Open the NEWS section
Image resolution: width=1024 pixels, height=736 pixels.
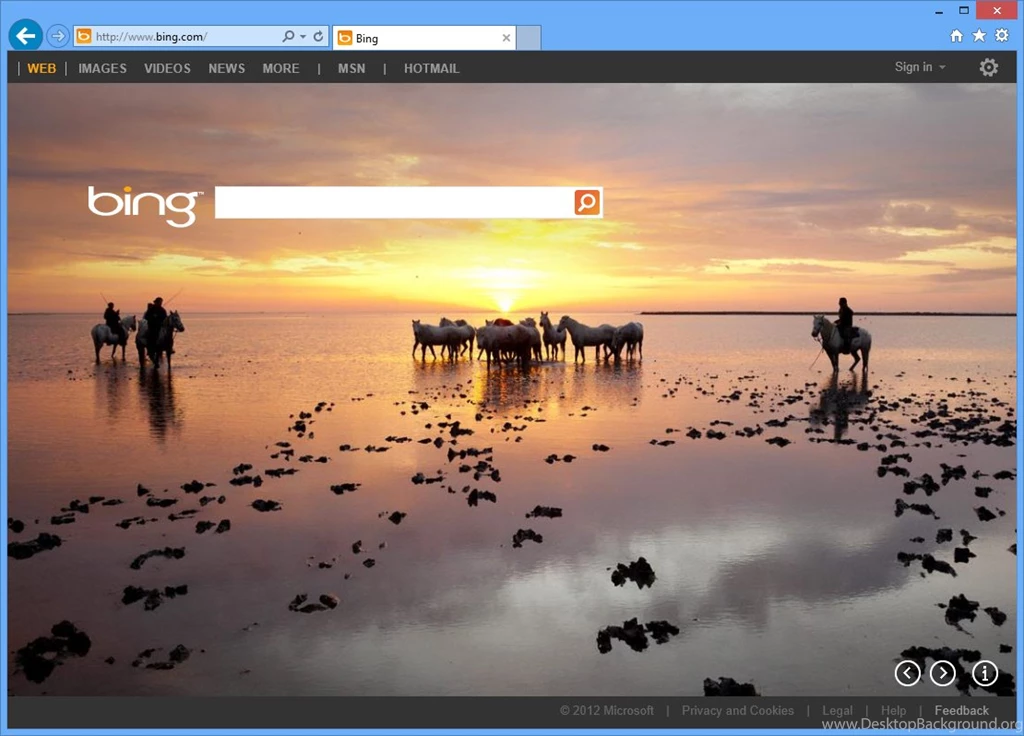click(x=226, y=68)
